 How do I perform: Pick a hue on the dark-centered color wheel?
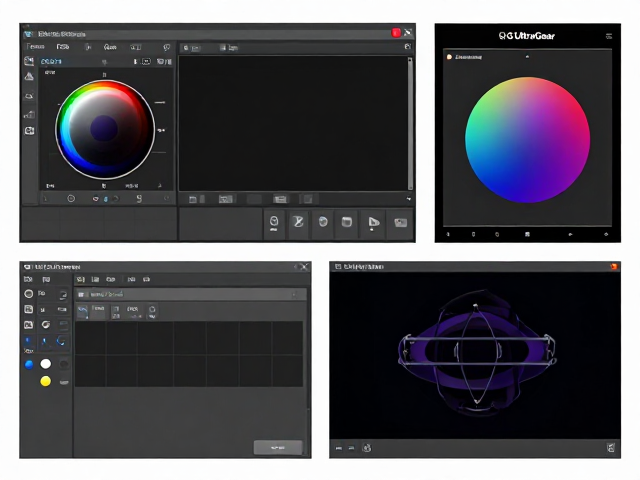coord(105,129)
